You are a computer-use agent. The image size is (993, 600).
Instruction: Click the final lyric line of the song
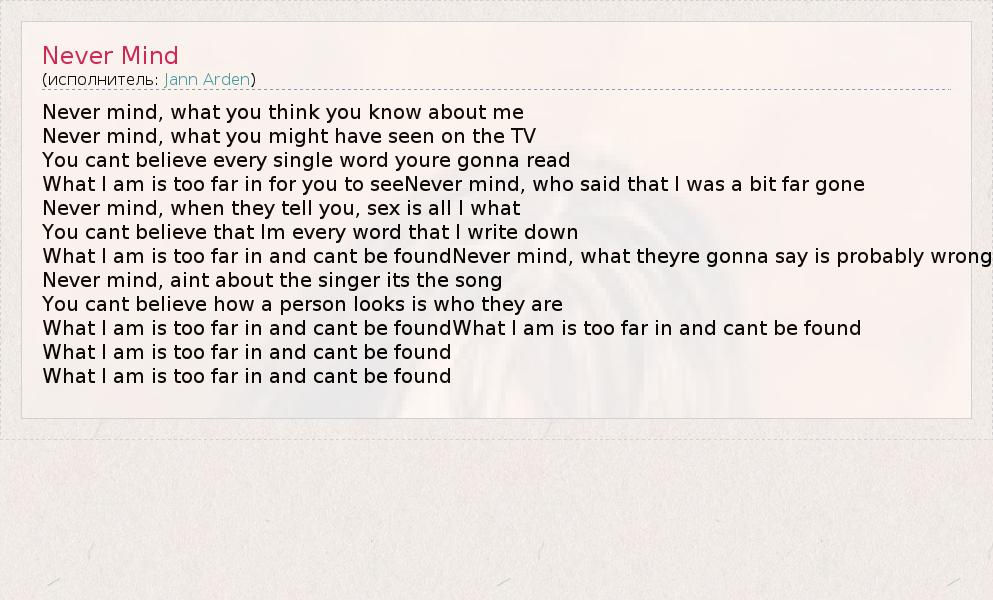tap(246, 376)
